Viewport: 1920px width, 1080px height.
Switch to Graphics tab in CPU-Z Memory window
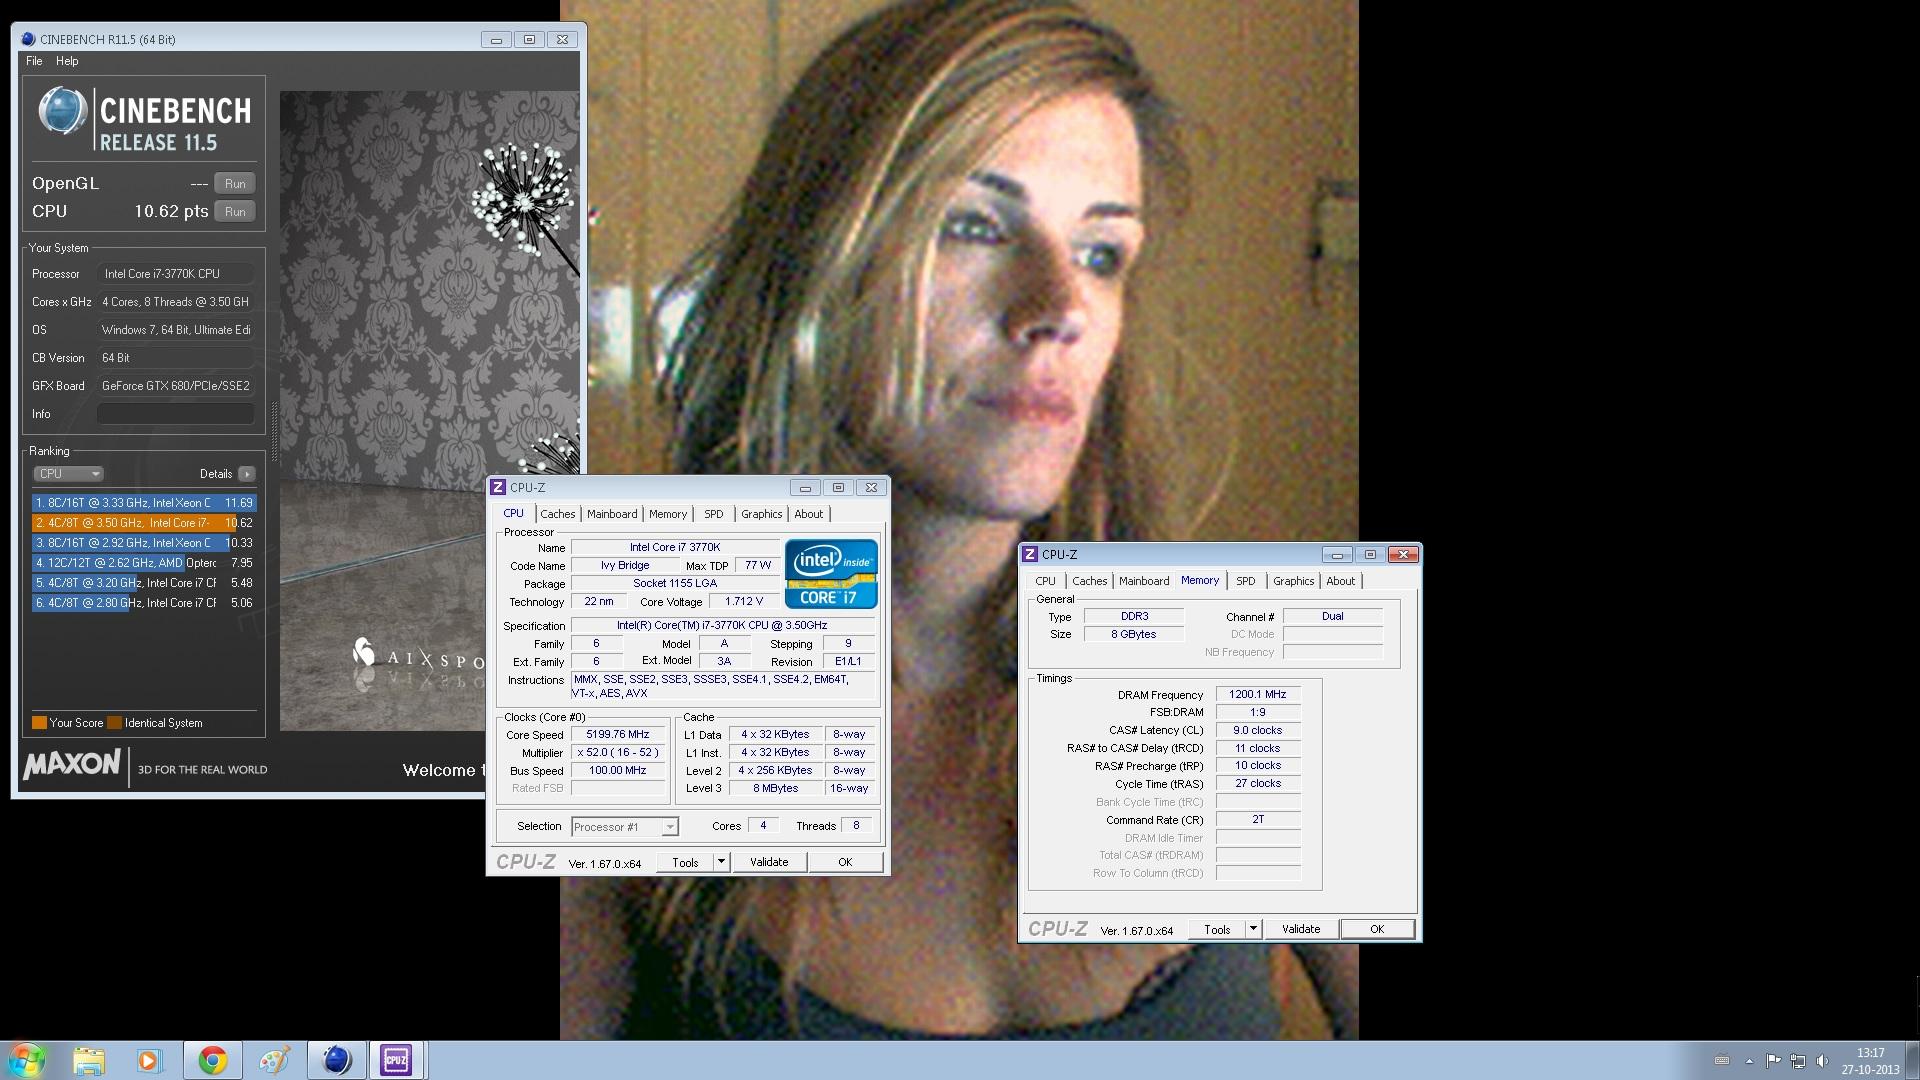(x=1294, y=581)
